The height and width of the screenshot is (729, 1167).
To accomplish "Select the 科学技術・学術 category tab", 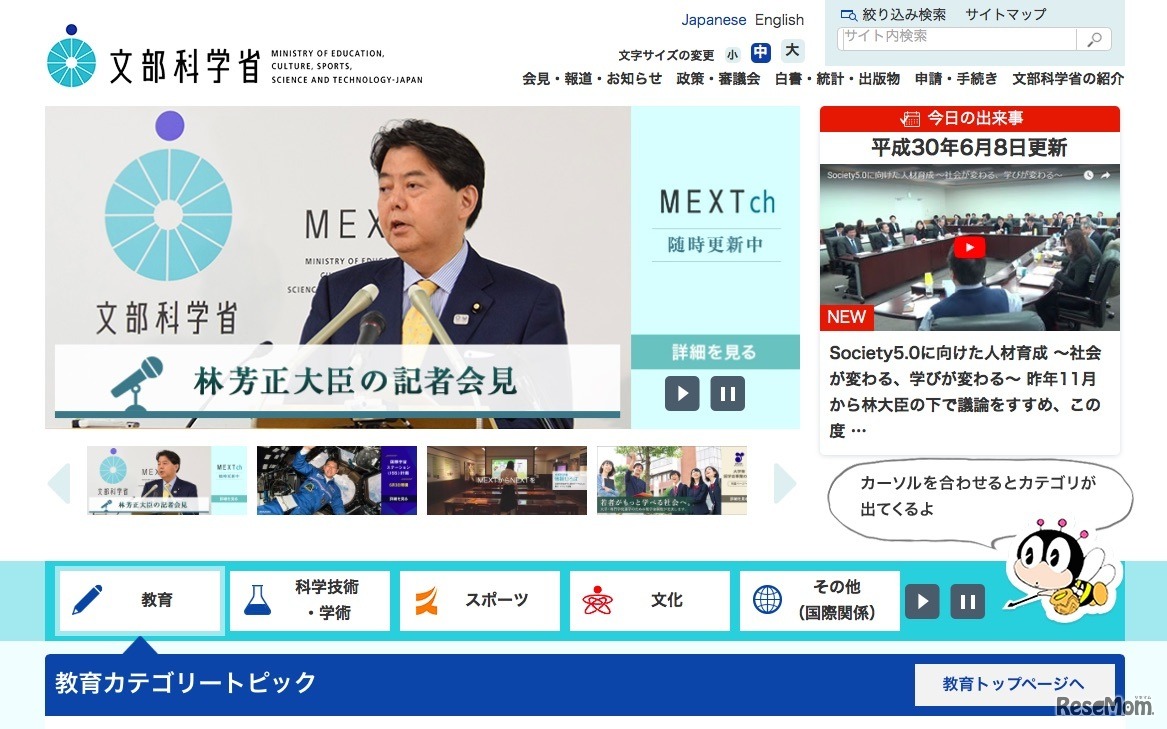I will (x=310, y=600).
